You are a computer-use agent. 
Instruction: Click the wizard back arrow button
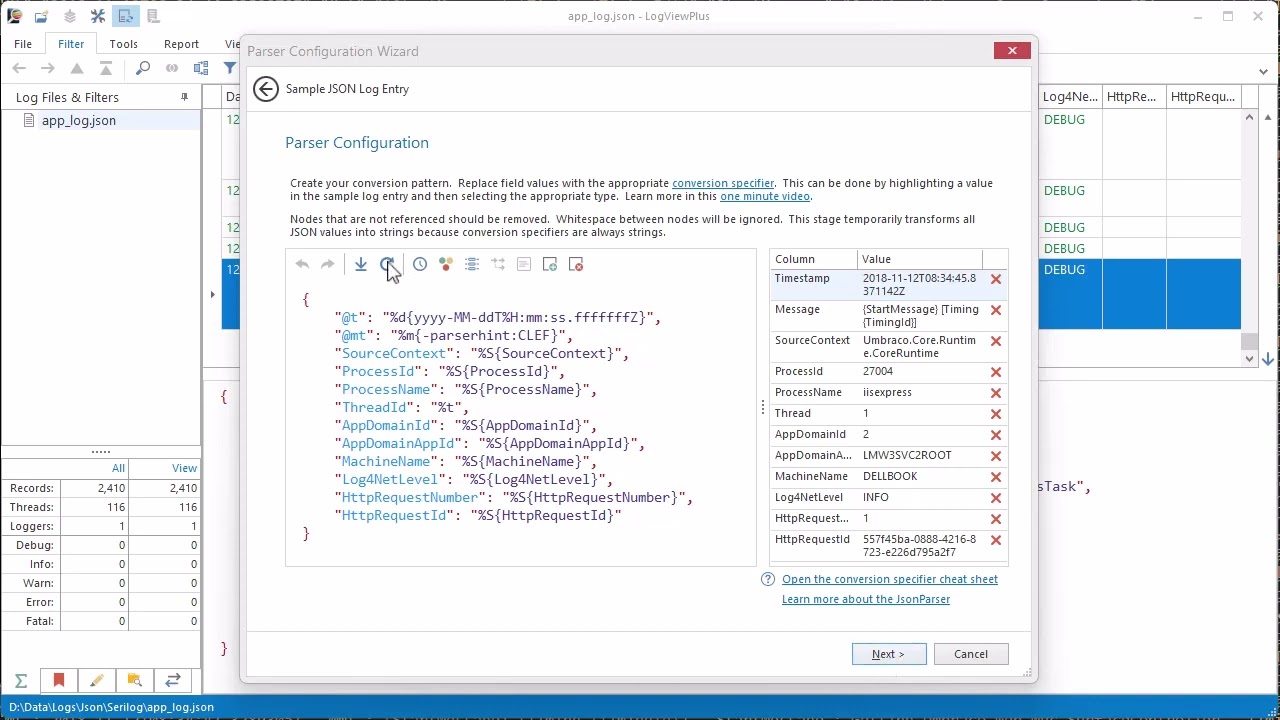coord(266,89)
